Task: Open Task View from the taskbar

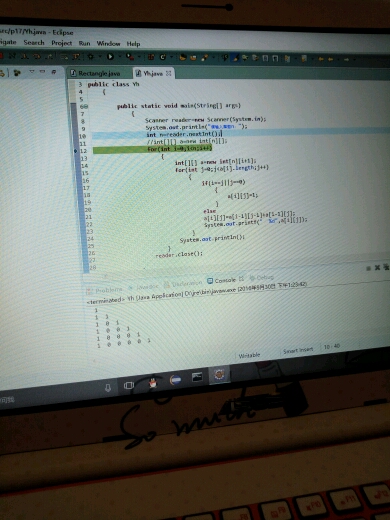Action: pos(129,386)
